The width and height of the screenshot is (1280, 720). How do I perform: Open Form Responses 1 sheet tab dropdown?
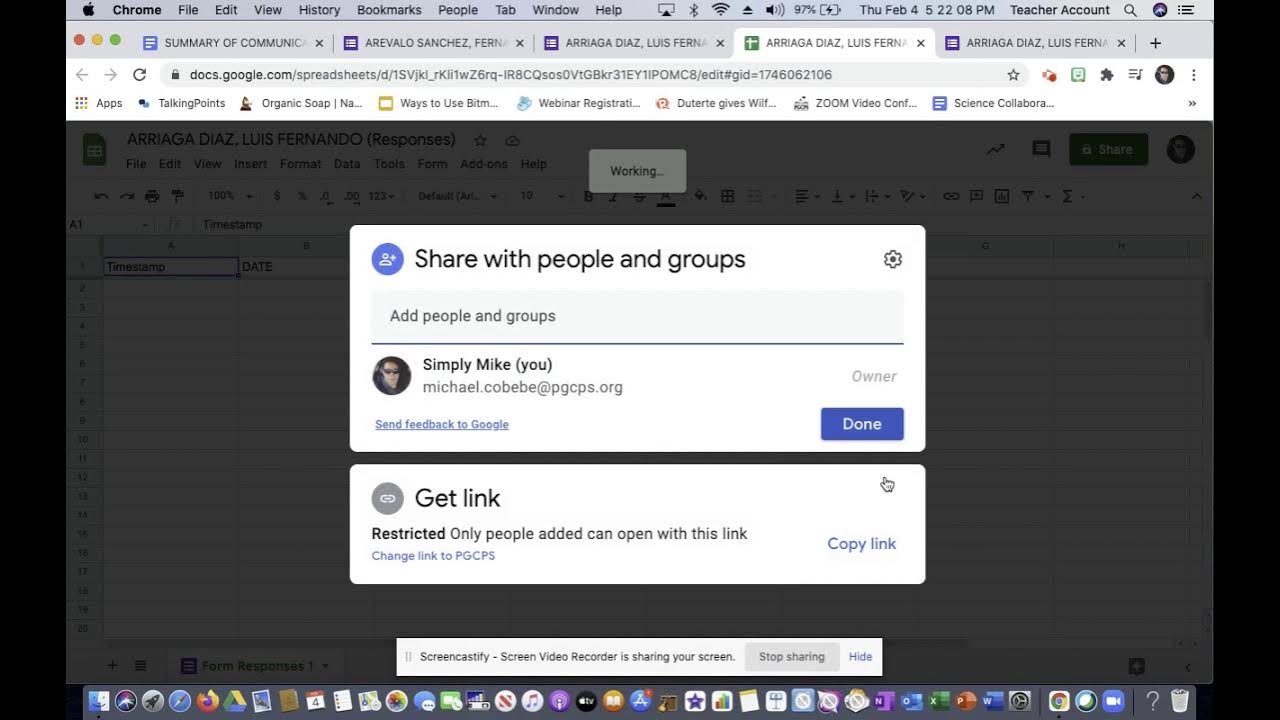click(325, 666)
